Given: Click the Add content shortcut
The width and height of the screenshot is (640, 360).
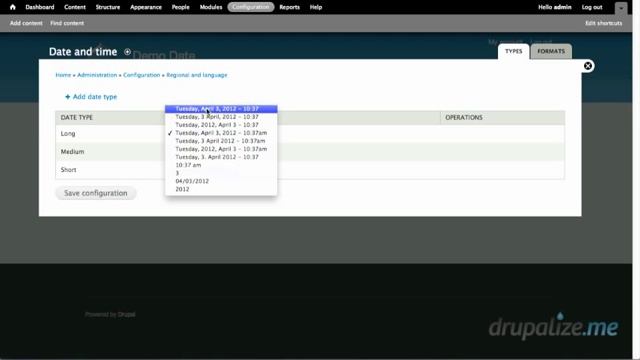Looking at the screenshot, I should [x=26, y=23].
